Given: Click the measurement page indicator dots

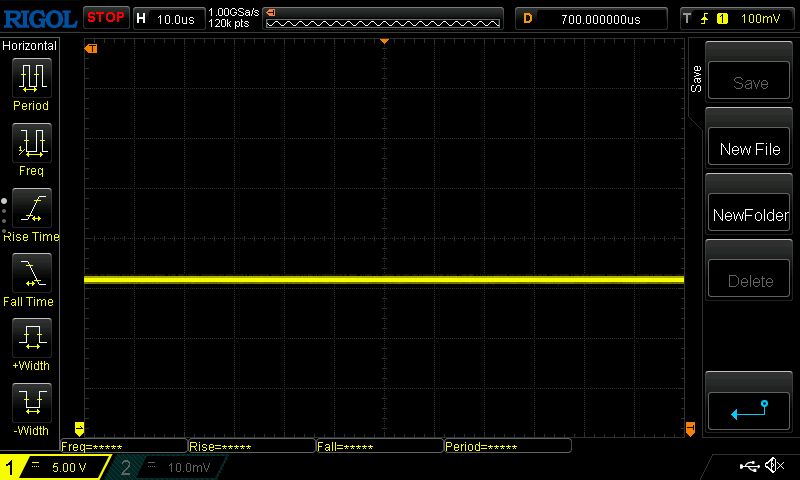Looking at the screenshot, I should 4,216.
